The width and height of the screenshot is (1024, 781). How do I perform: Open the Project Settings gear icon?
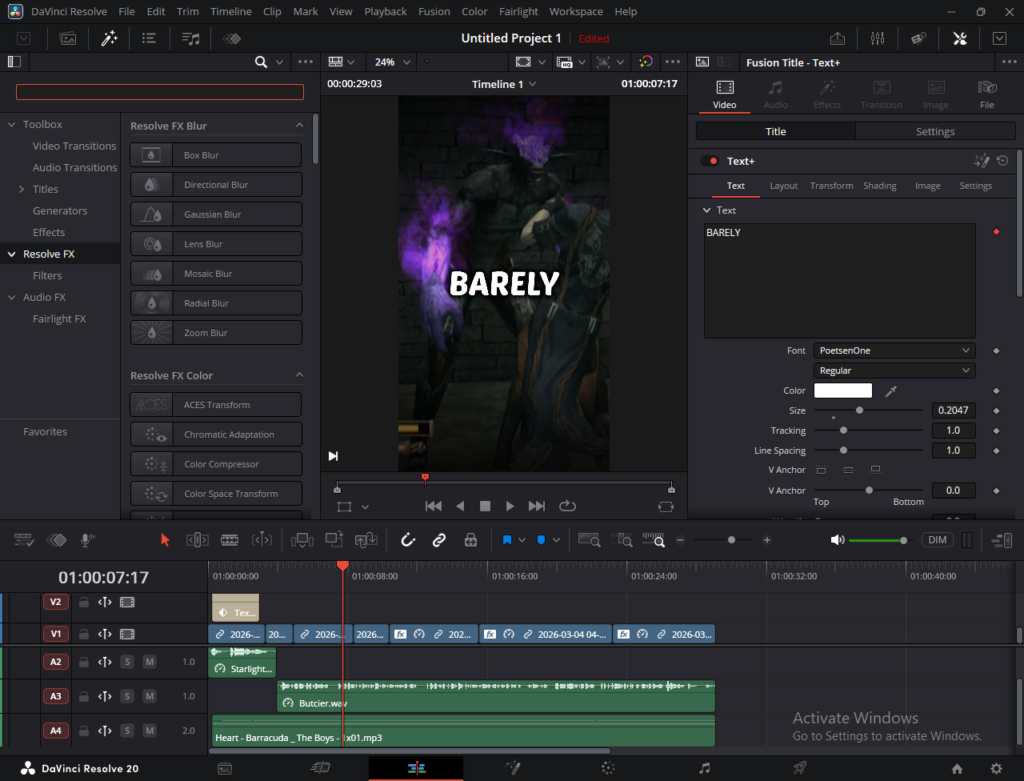[996, 769]
